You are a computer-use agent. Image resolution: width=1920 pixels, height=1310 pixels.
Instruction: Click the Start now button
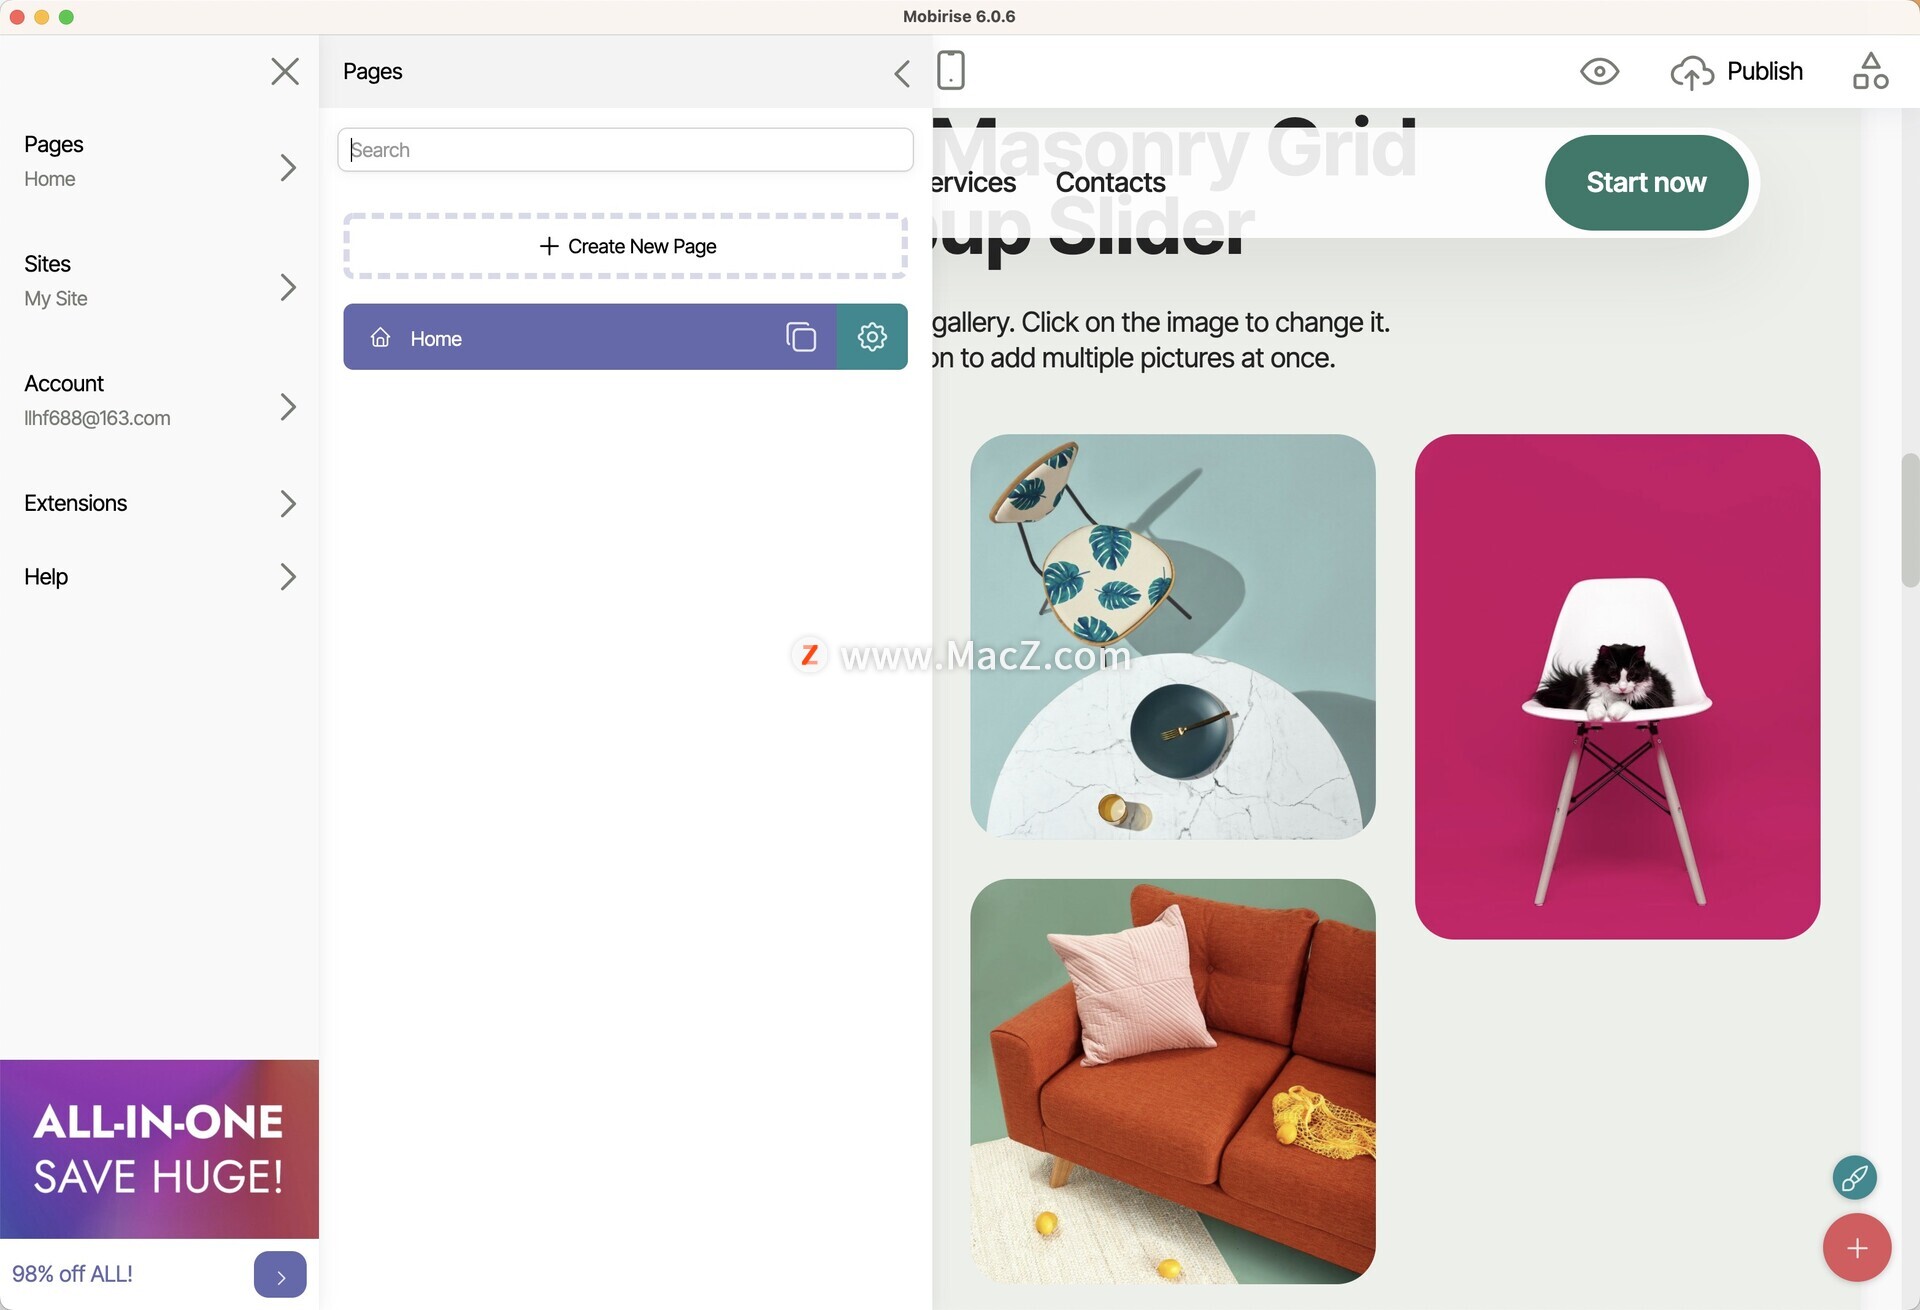(1646, 182)
